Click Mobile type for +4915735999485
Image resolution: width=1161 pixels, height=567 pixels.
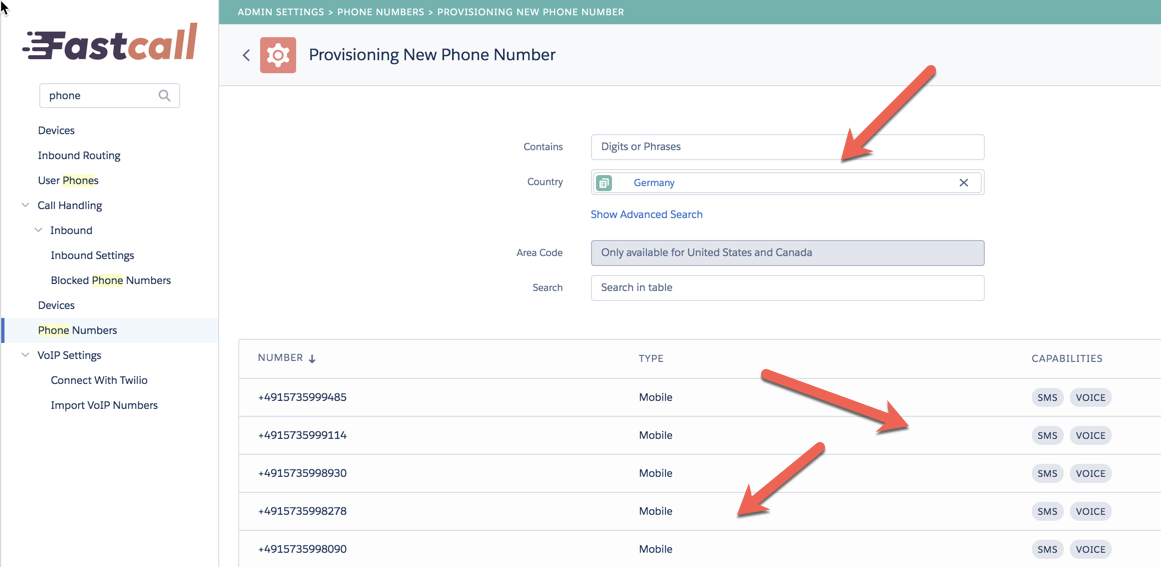pos(655,397)
